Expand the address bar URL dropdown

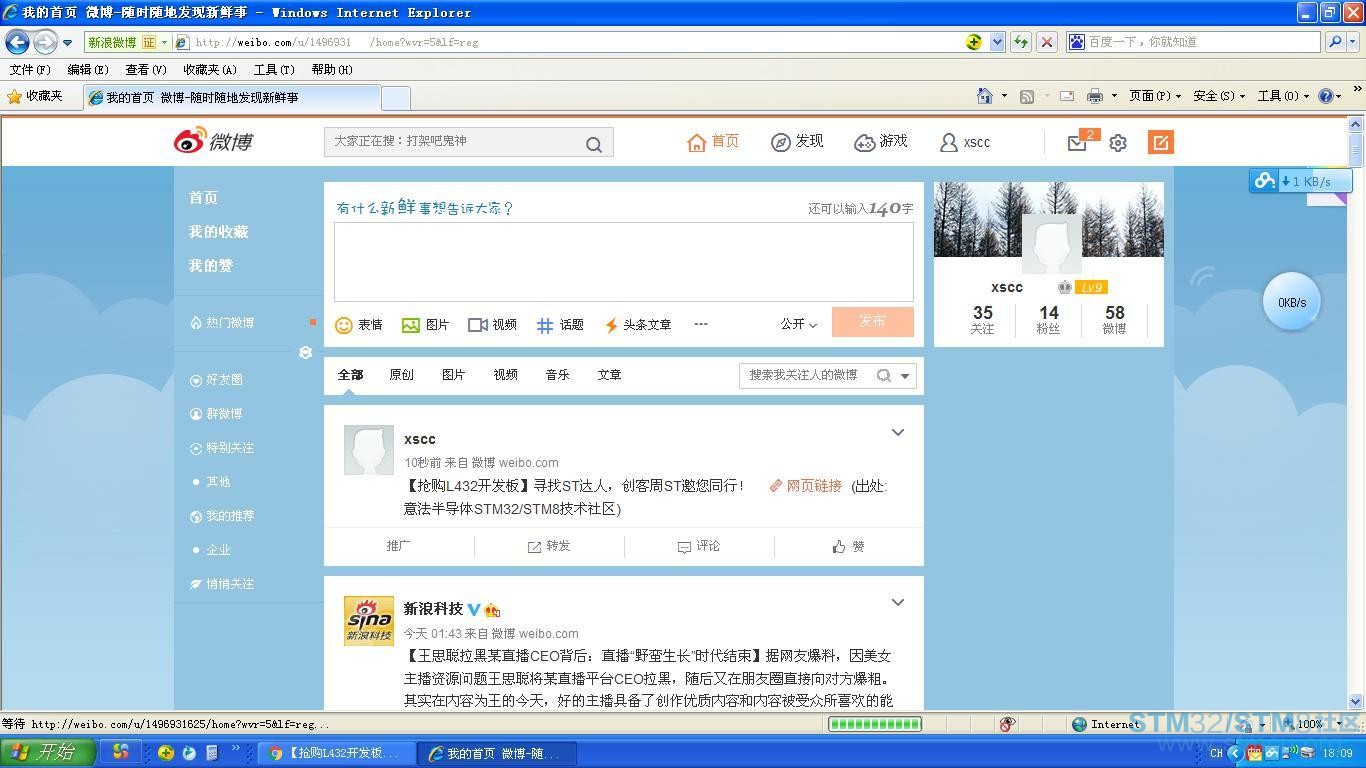click(997, 42)
